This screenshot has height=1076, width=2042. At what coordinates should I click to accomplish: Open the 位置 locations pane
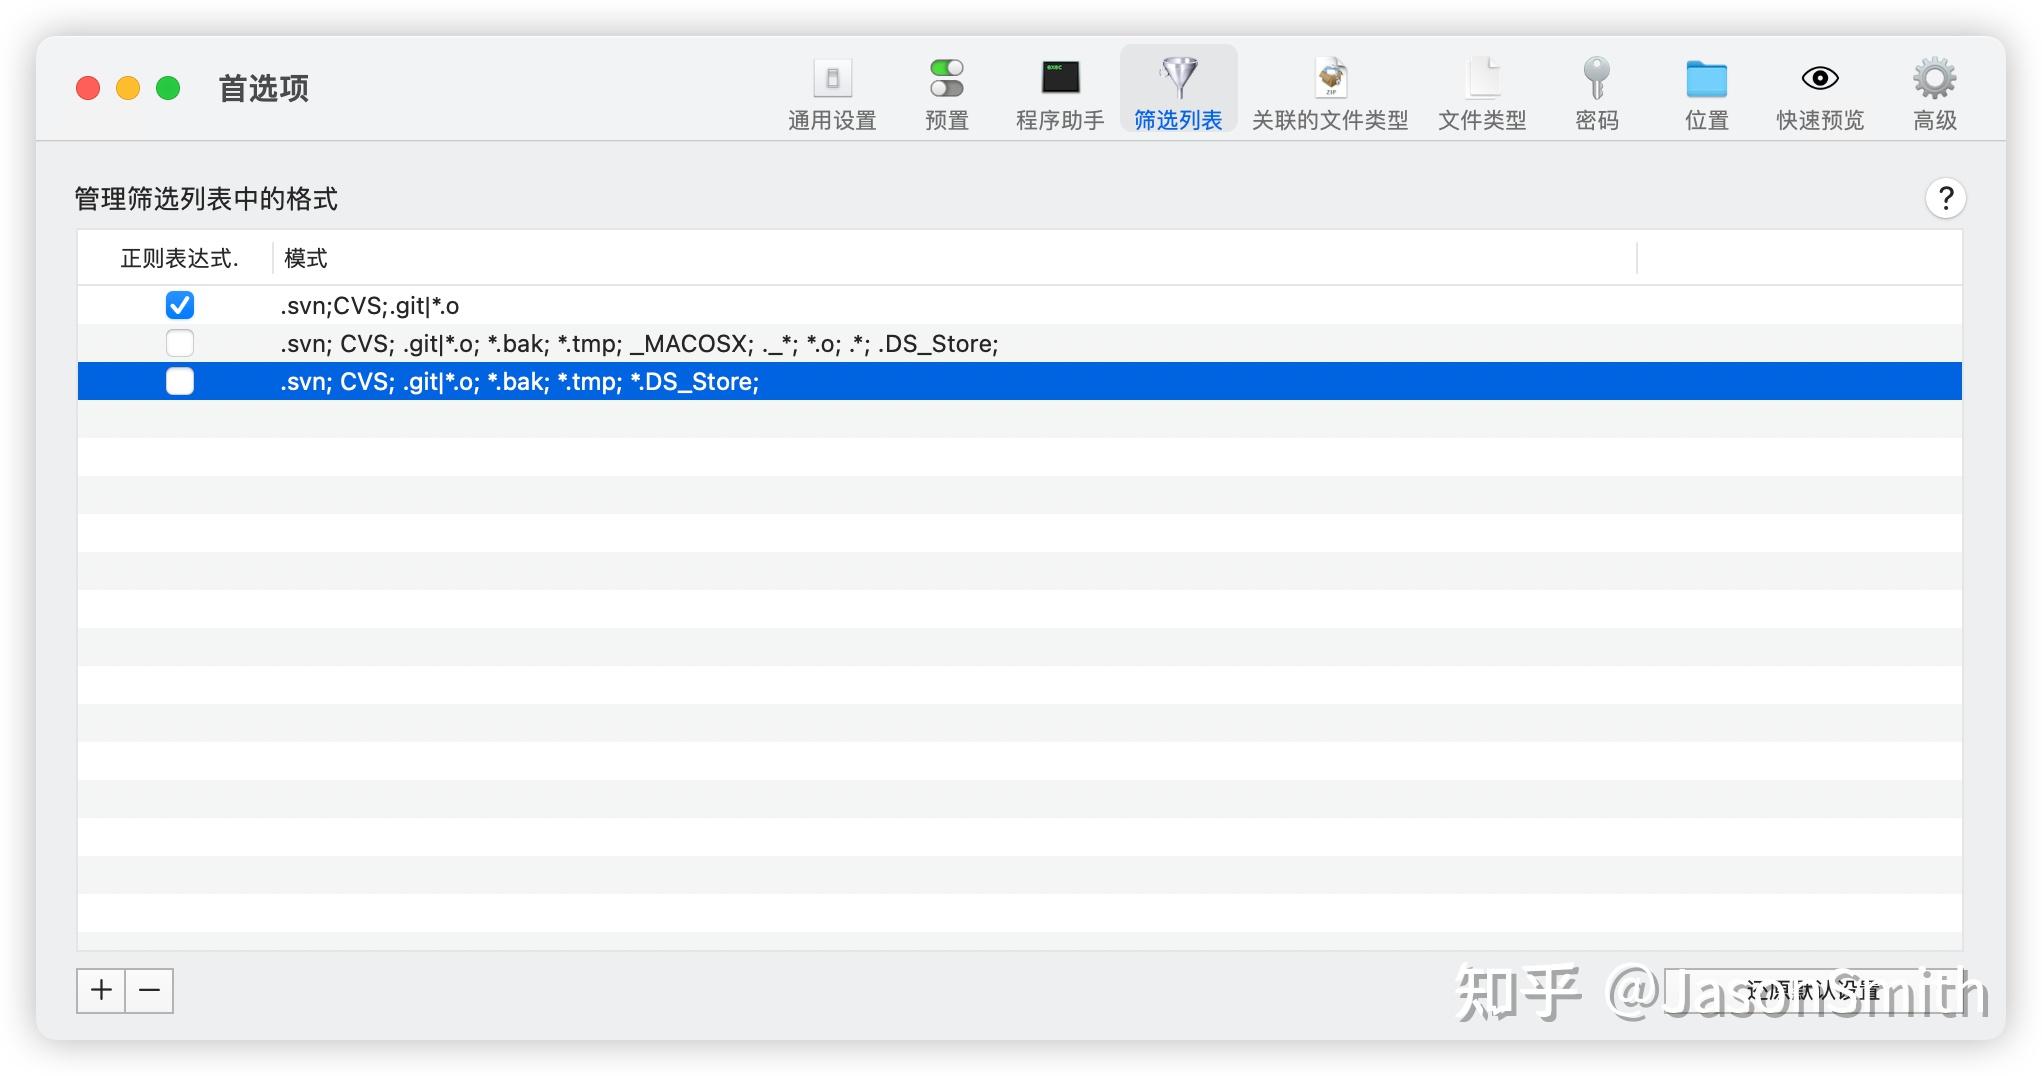pyautogui.click(x=1705, y=92)
